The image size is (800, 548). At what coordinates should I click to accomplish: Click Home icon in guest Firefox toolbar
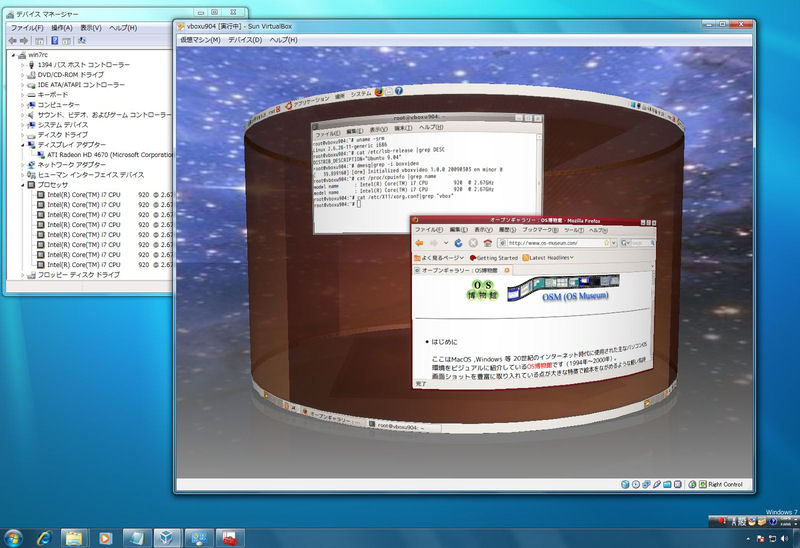tap(487, 243)
